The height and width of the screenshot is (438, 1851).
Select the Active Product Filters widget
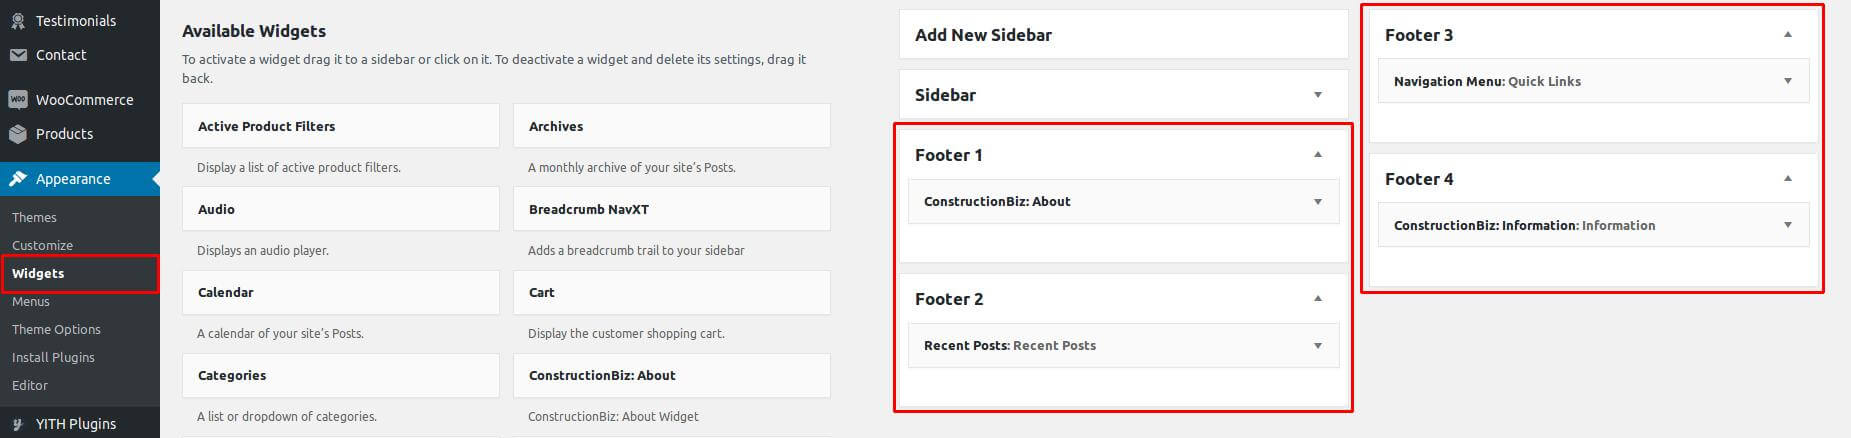341,126
